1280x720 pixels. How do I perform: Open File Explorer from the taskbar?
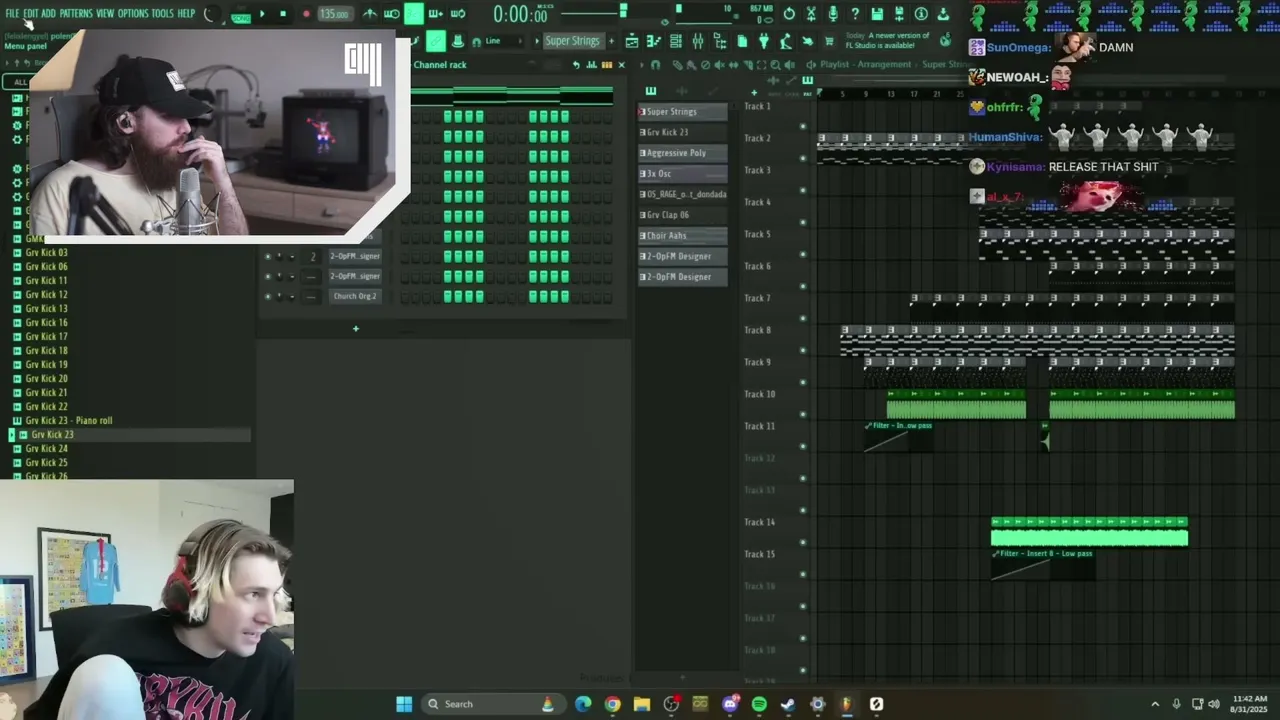point(642,704)
